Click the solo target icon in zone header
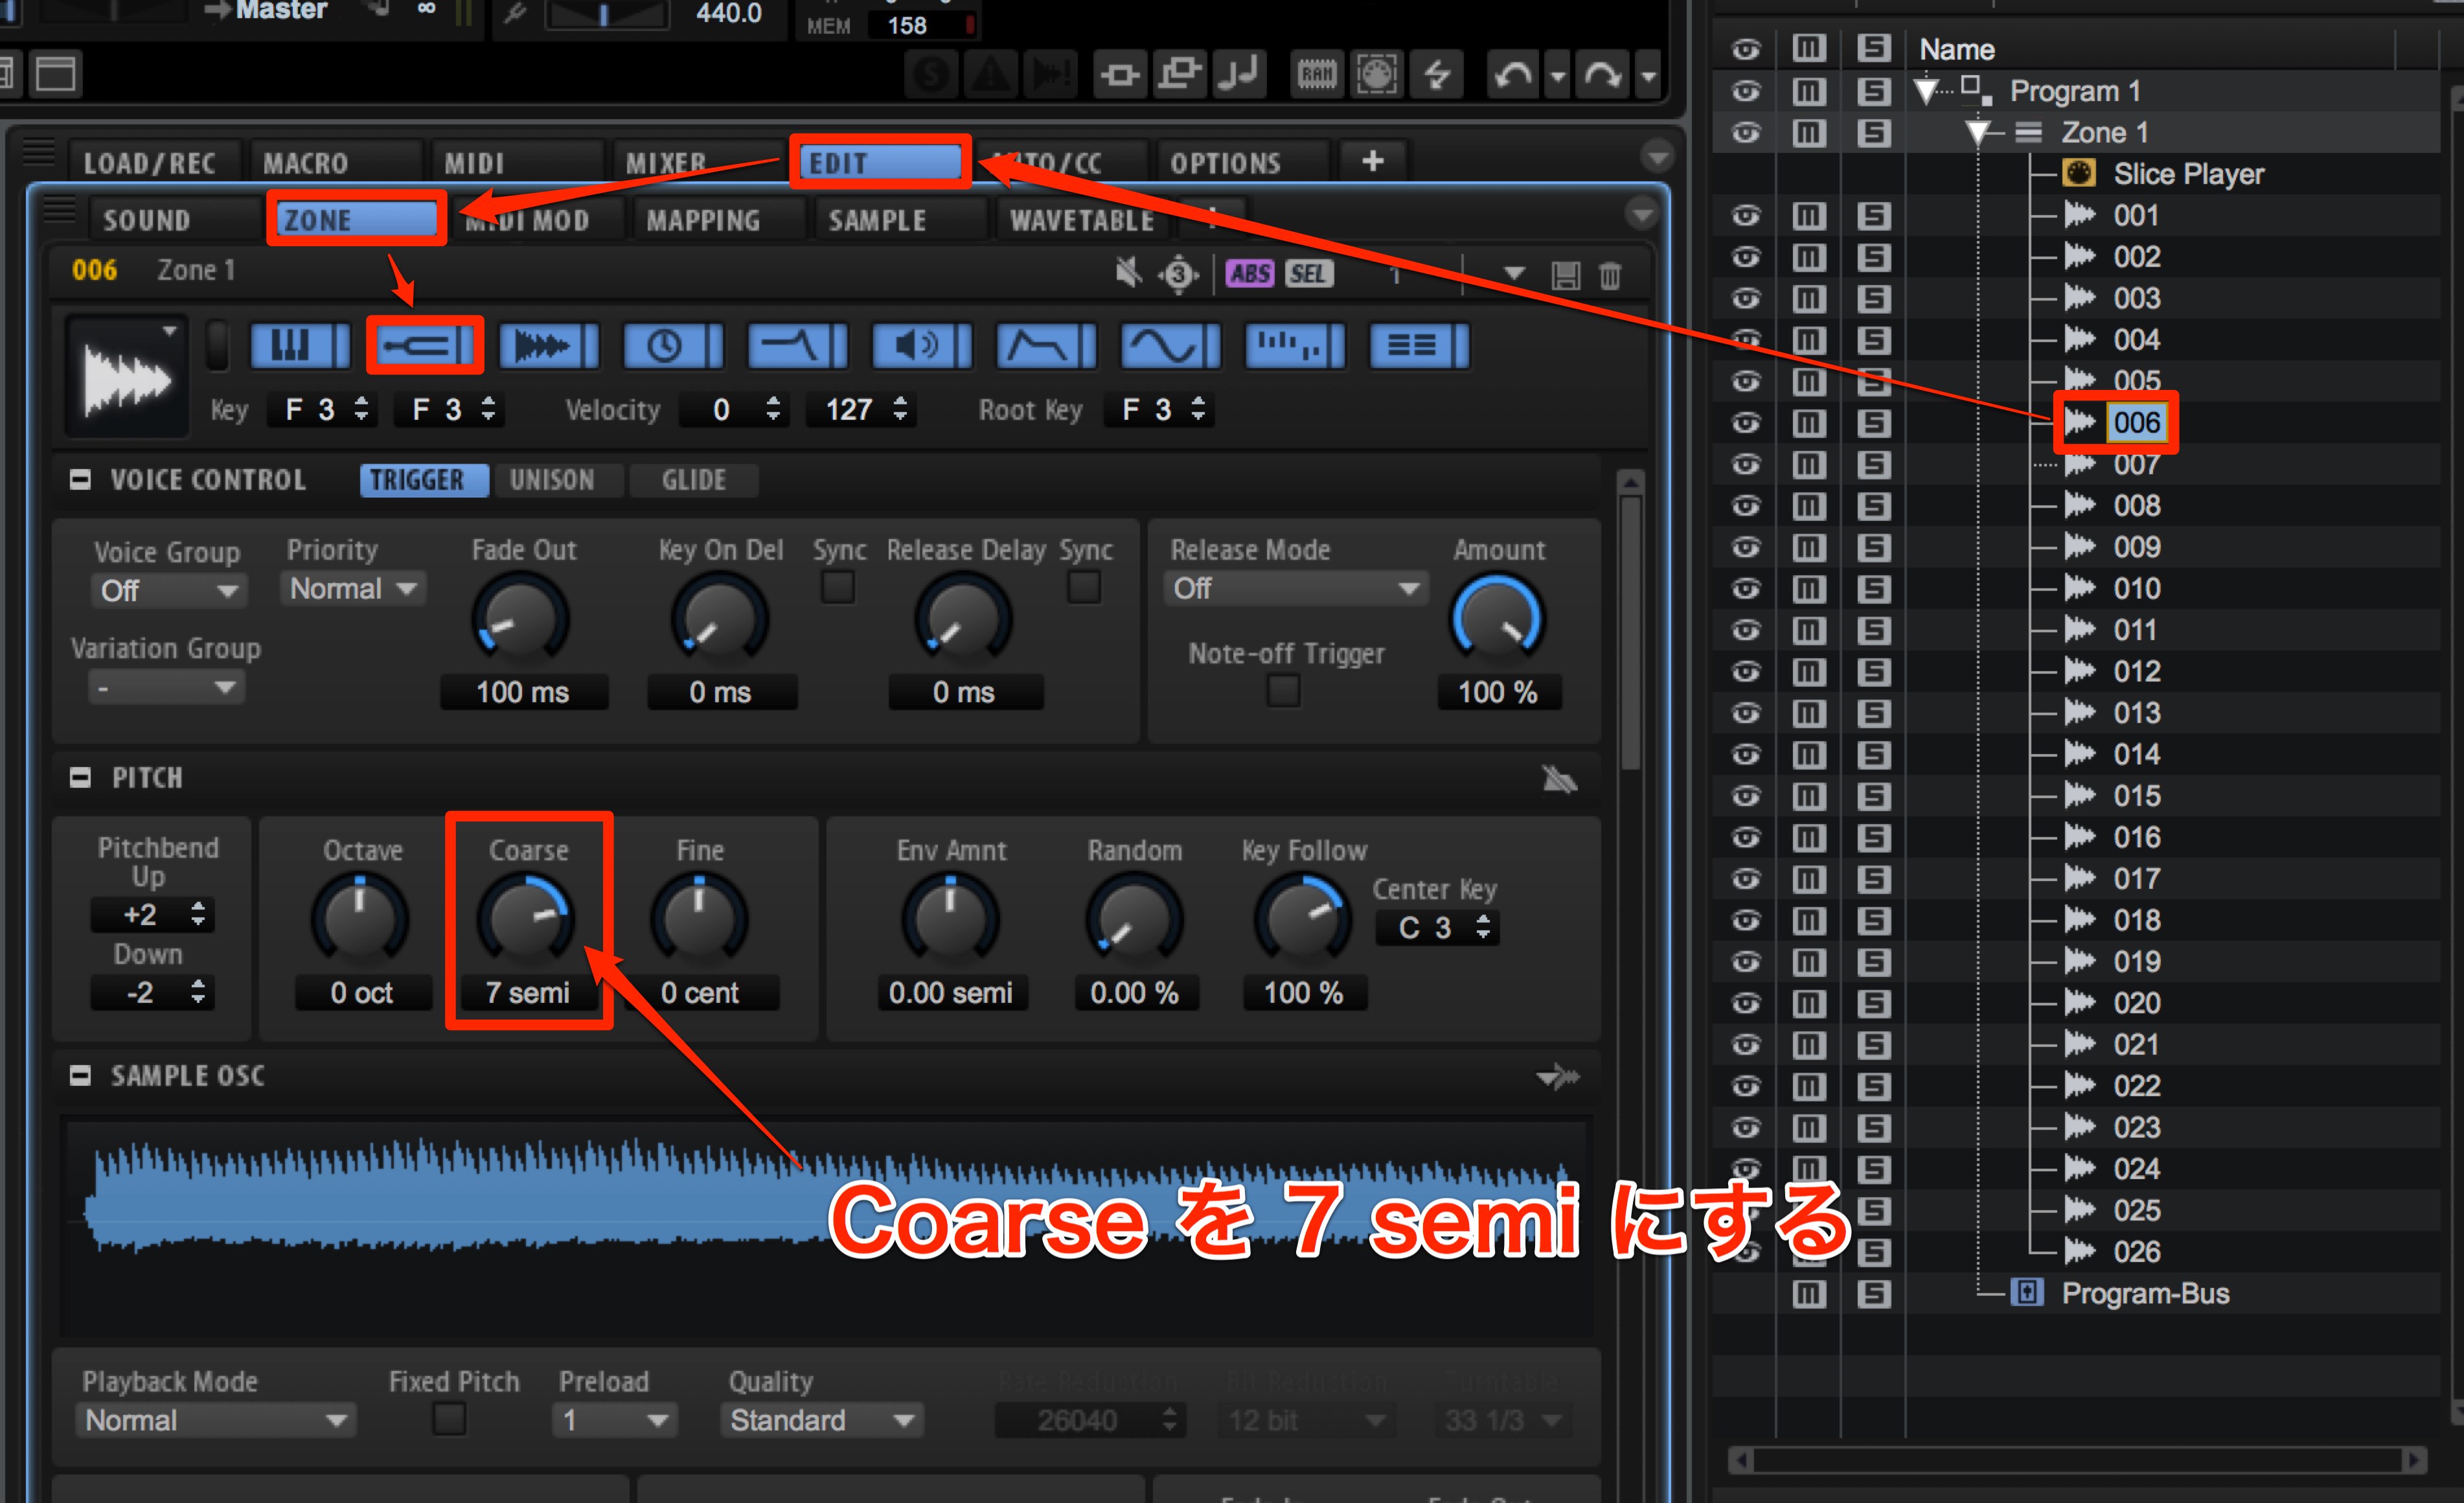2464x1503 pixels. coord(1179,273)
